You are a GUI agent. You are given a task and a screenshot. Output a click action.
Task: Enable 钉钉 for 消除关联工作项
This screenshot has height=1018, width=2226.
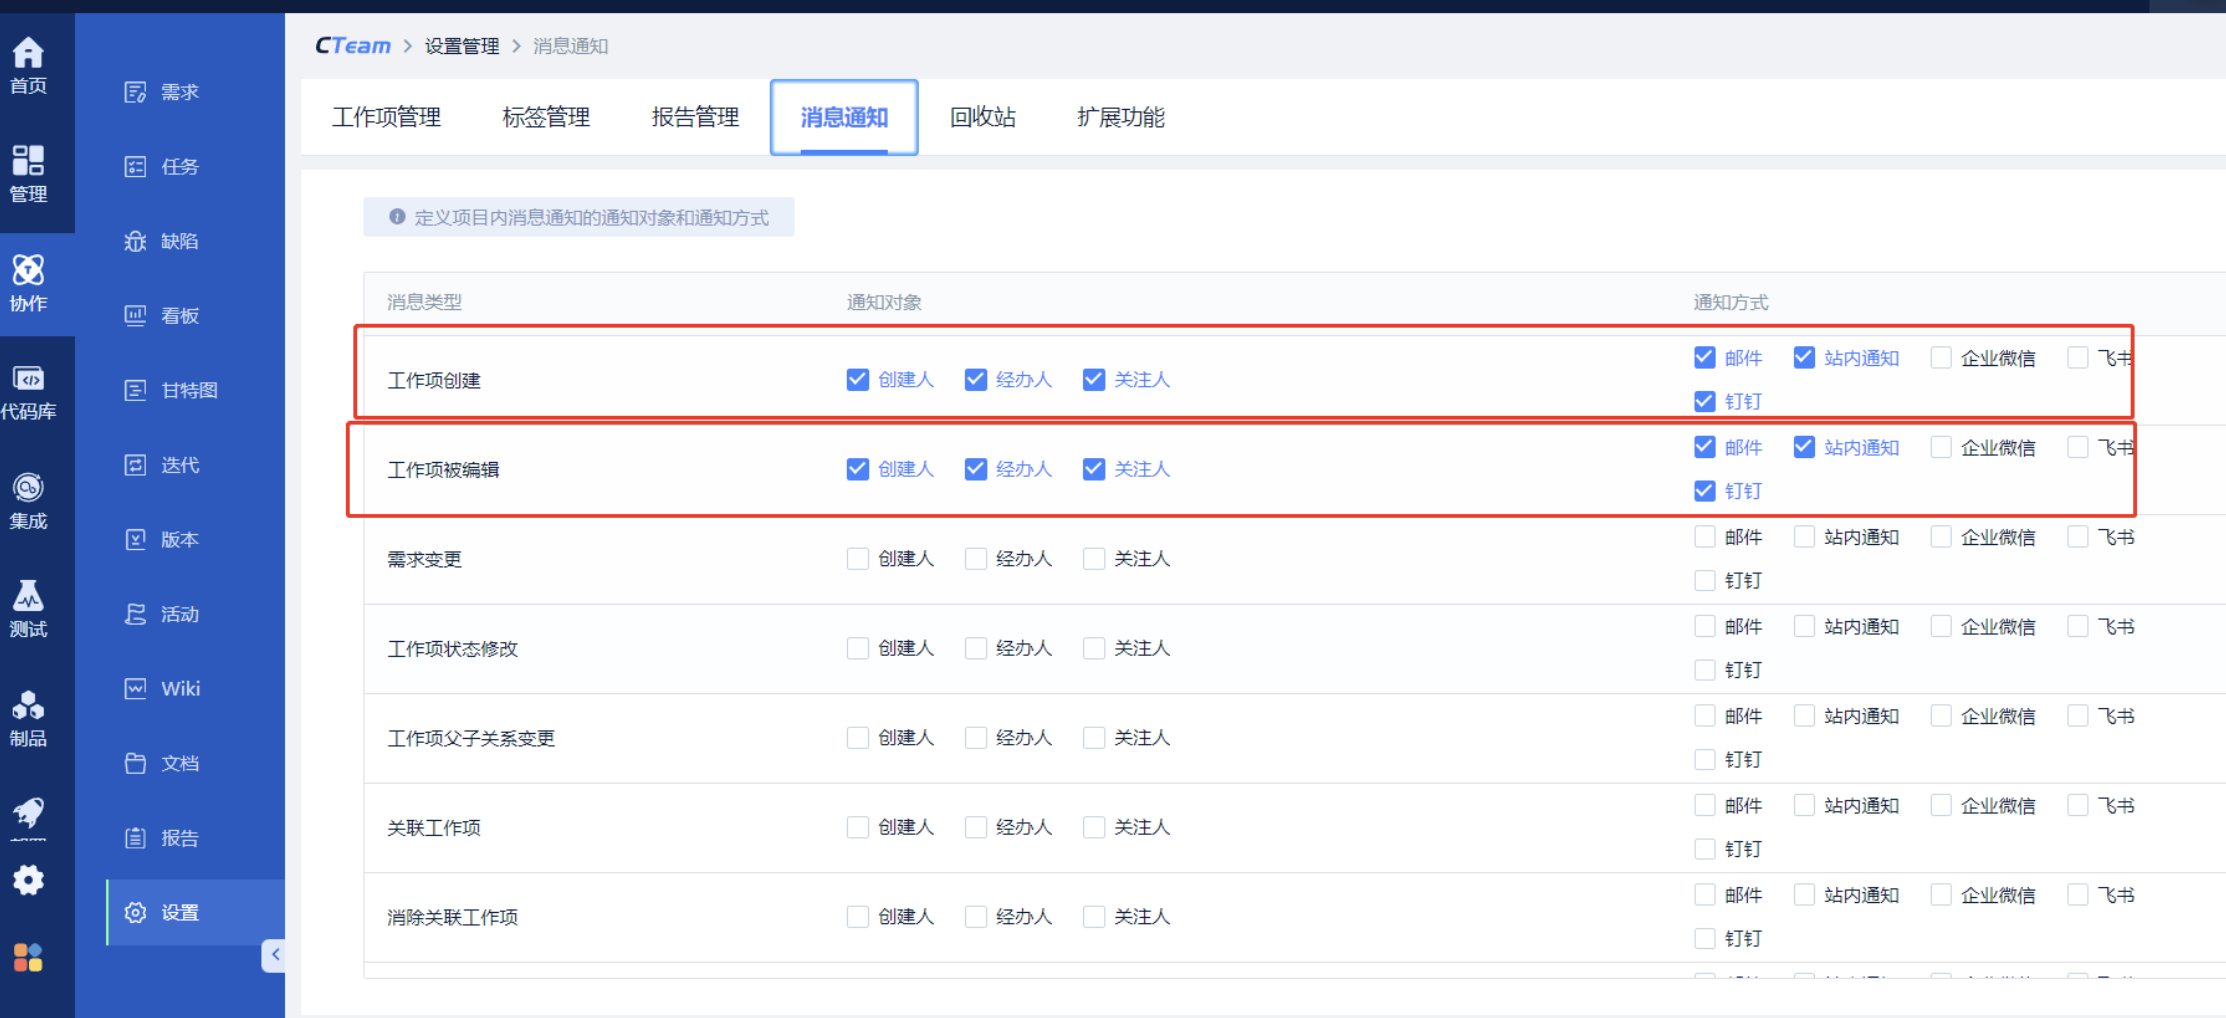(x=1705, y=939)
